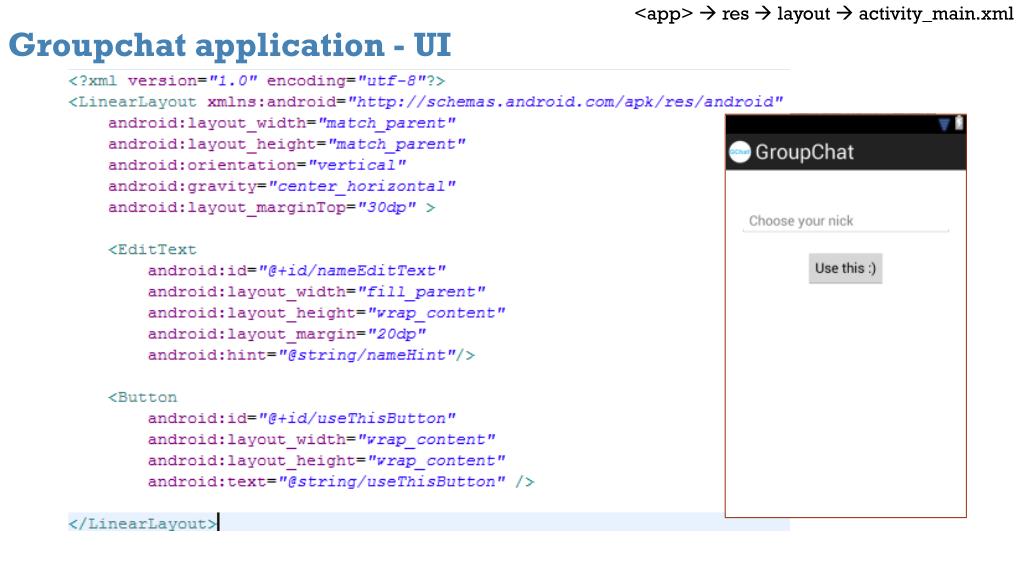Click the GroupChat app icon in phone header
Screen dimensions: 1024x576
(x=739, y=152)
